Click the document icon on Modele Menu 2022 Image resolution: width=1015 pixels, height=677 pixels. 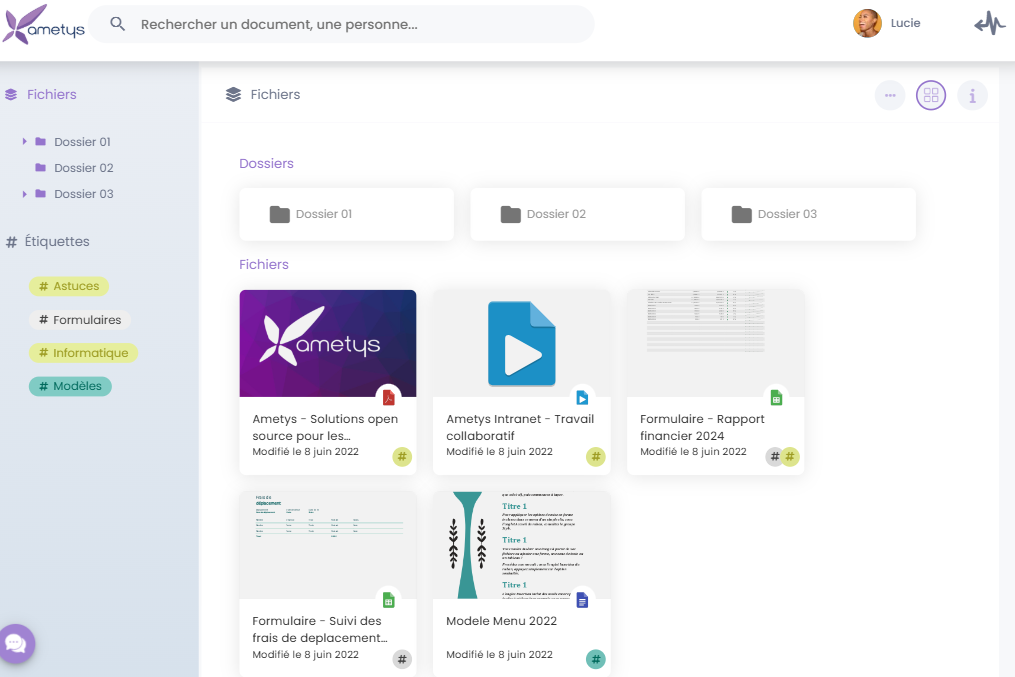click(x=582, y=600)
